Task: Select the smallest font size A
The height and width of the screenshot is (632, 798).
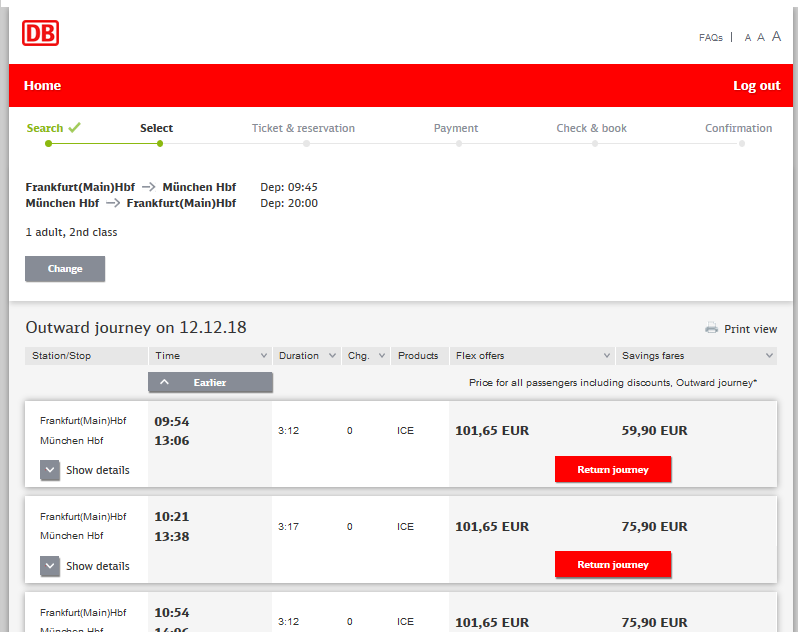Action: (748, 38)
